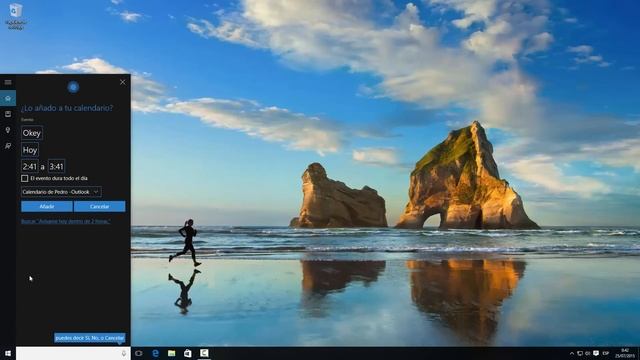Image resolution: width=640 pixels, height=360 pixels.
Task: Check 'El evento dura todo el día'
Action: 24,178
